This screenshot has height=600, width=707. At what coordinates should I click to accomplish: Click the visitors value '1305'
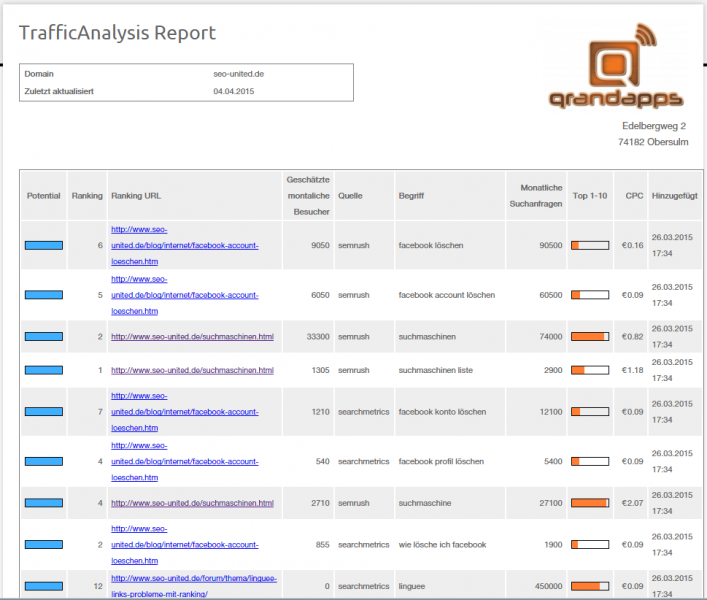pos(320,370)
